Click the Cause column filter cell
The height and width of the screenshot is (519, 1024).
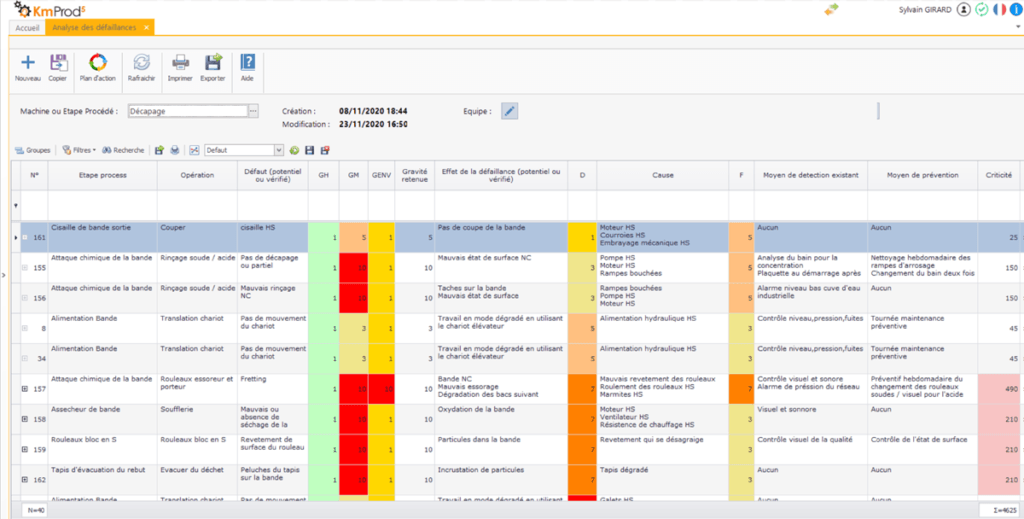click(x=663, y=206)
